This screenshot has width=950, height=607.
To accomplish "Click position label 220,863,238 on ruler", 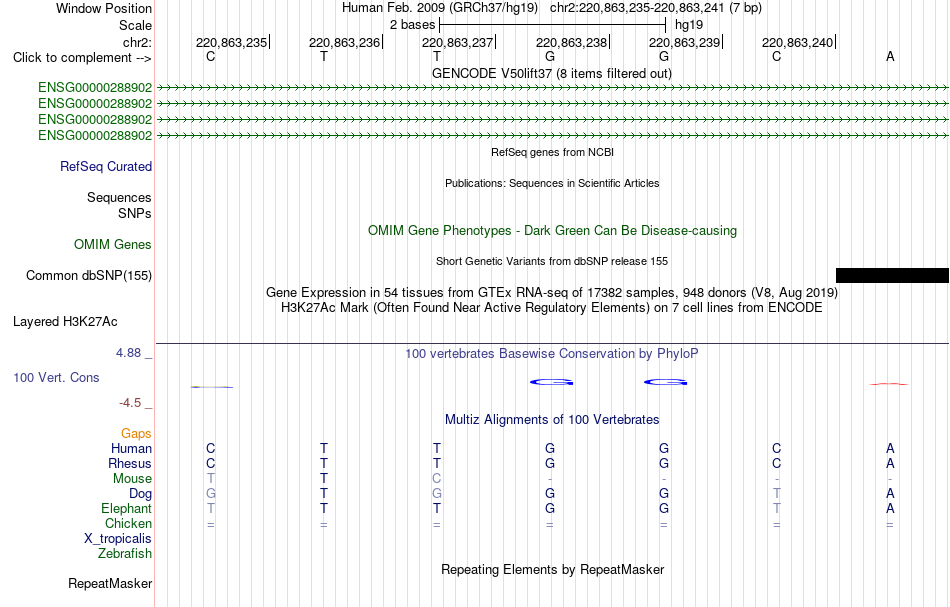I will pos(571,42).
